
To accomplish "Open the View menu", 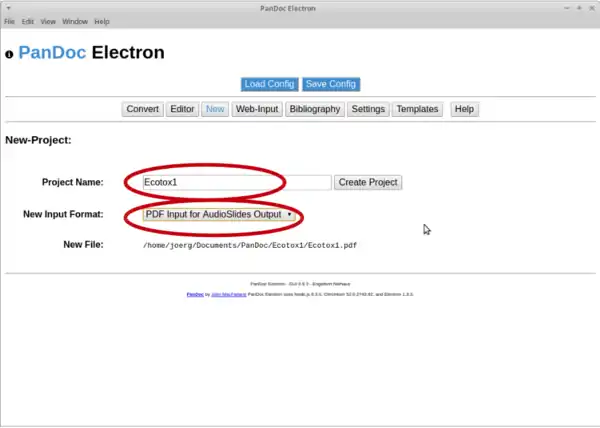I will point(48,21).
